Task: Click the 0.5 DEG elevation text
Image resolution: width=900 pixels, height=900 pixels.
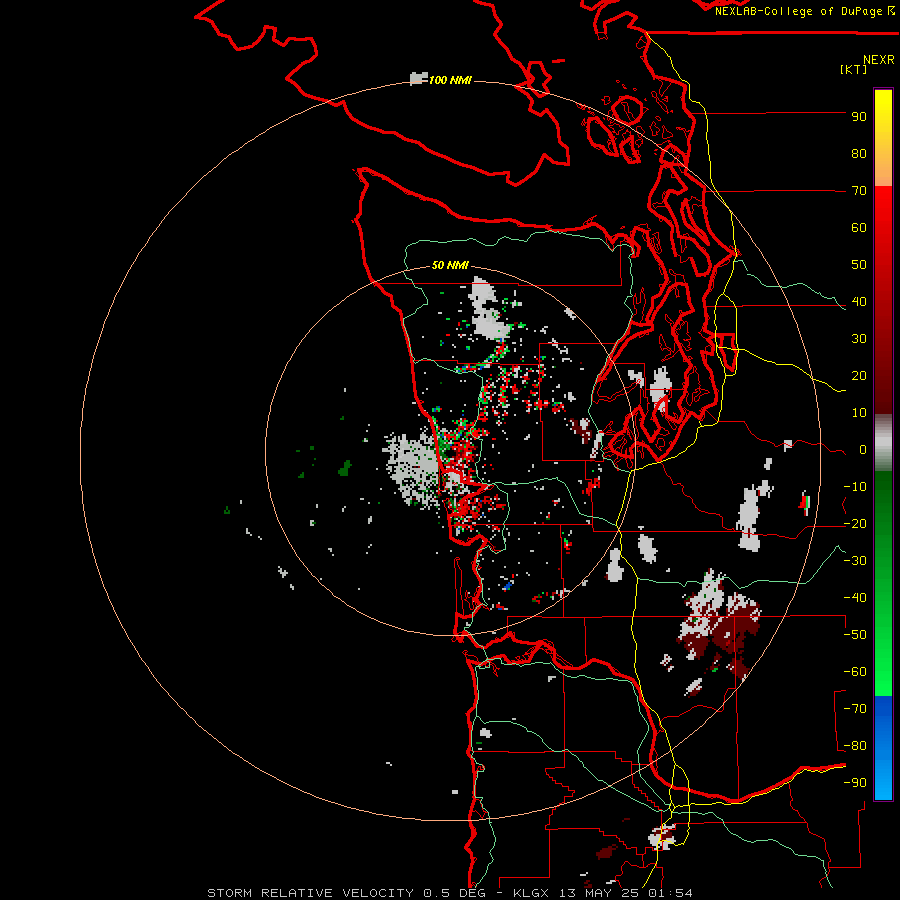Action: coord(455,893)
